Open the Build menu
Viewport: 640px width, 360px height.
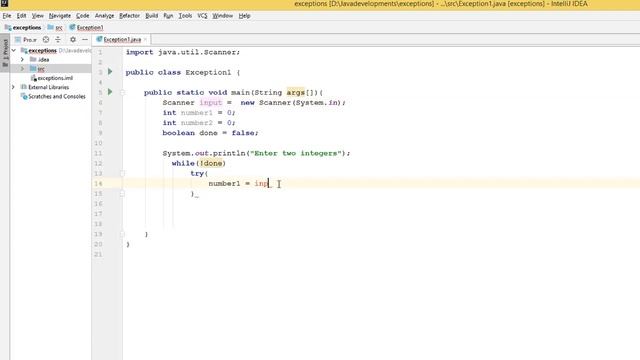[x=151, y=16]
